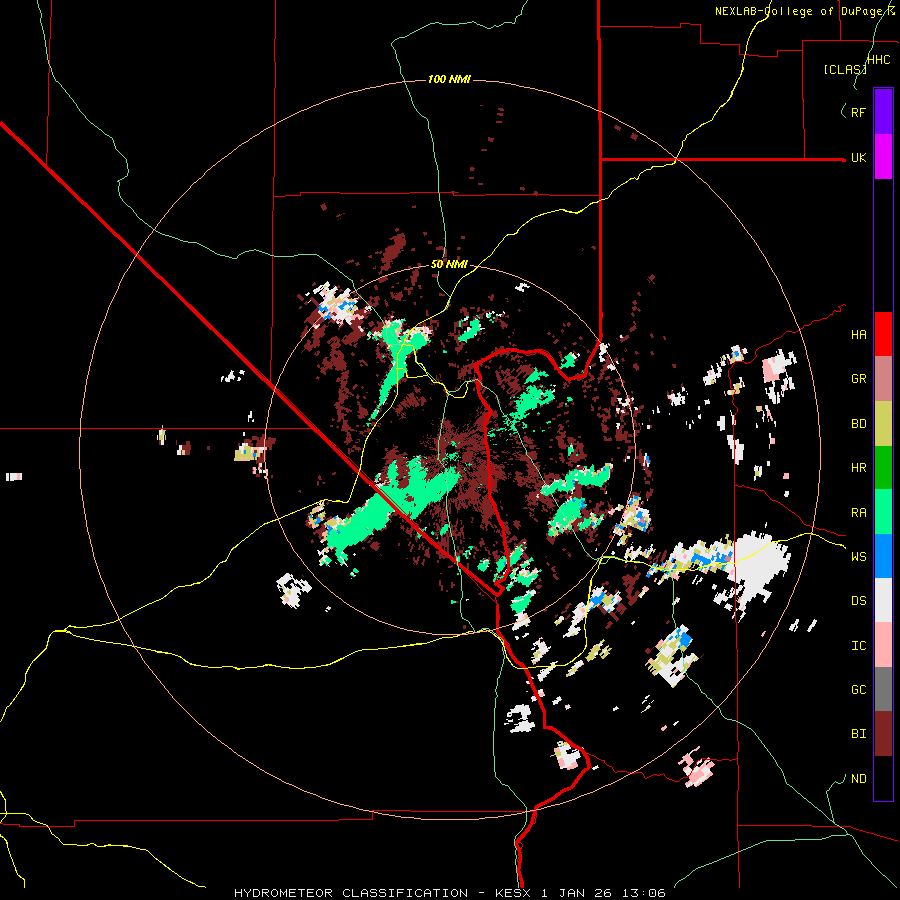Click the GR legend label
This screenshot has width=900, height=900.
point(858,379)
